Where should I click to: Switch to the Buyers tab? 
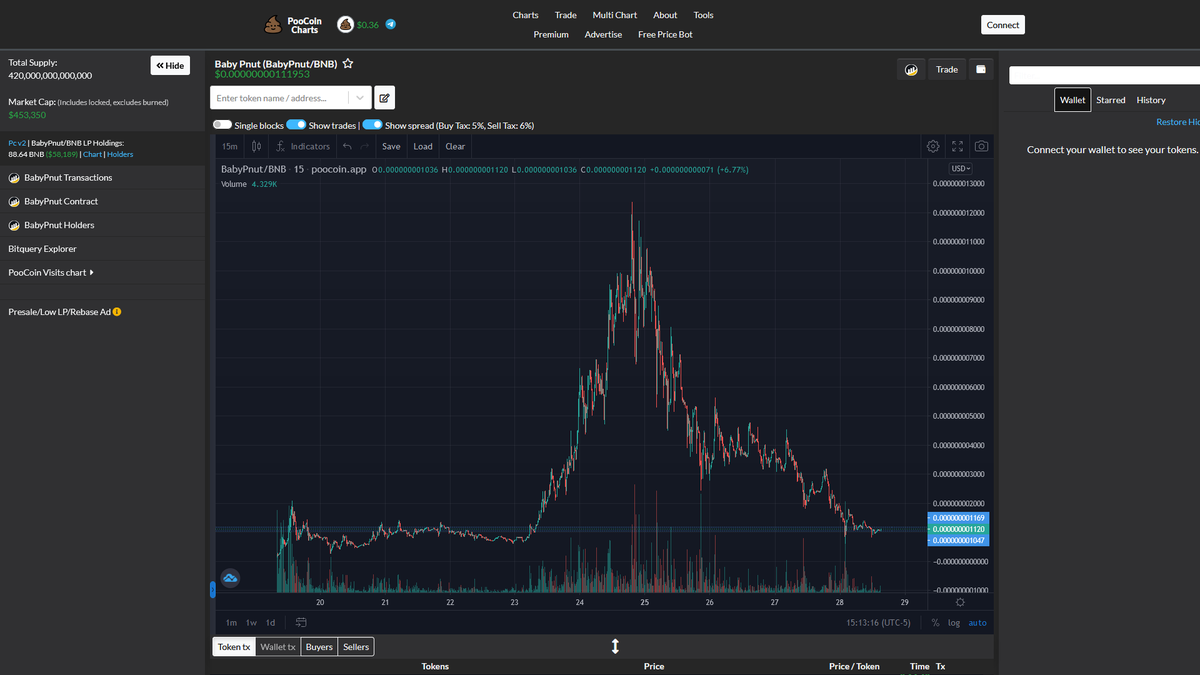(x=319, y=647)
